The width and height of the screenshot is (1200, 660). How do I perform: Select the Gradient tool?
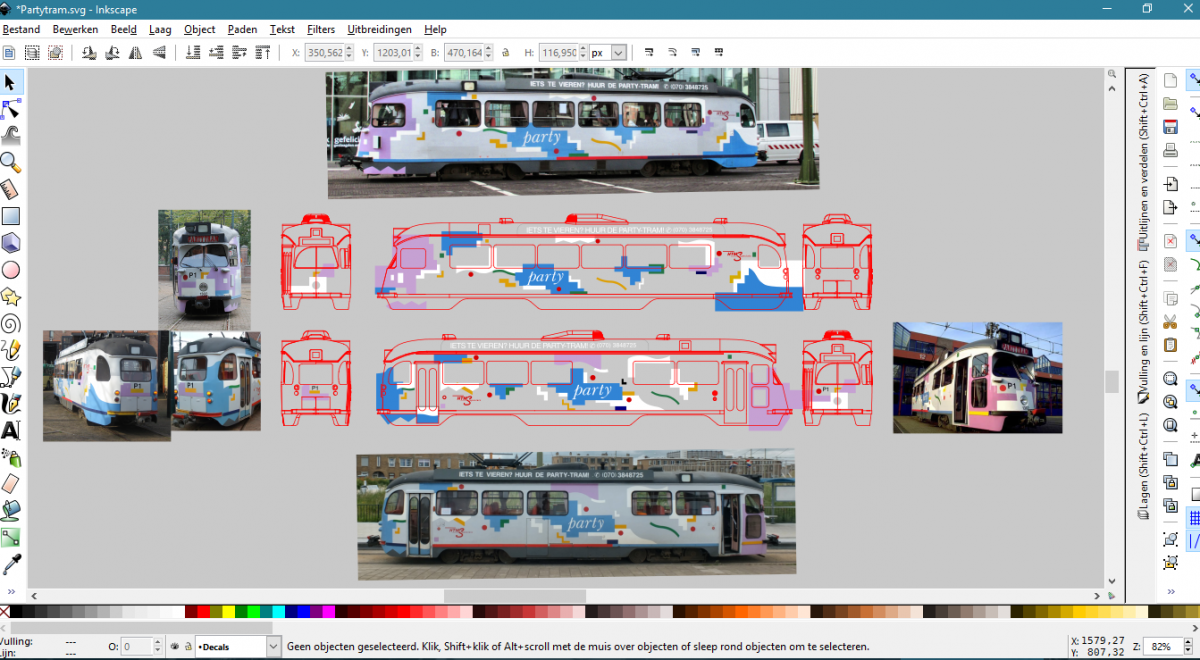(x=11, y=539)
